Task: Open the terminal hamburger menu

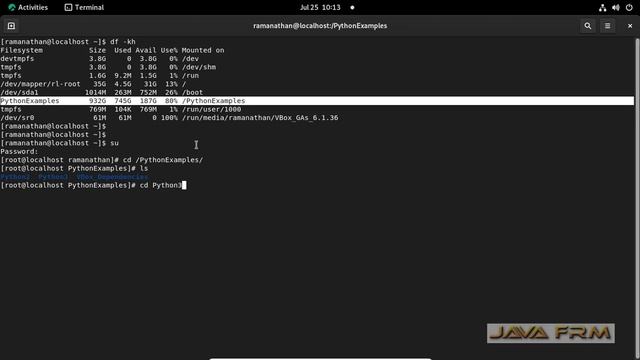Action: pos(607,26)
